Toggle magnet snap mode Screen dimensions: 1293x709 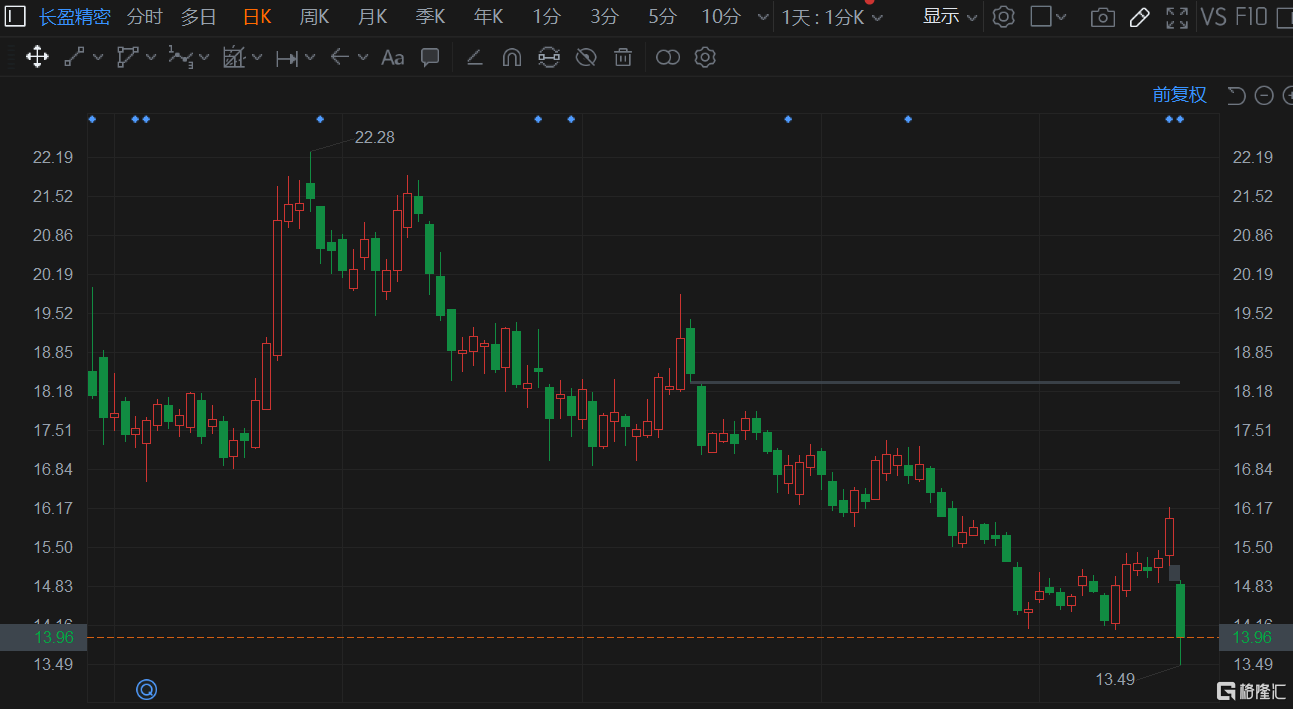click(511, 57)
